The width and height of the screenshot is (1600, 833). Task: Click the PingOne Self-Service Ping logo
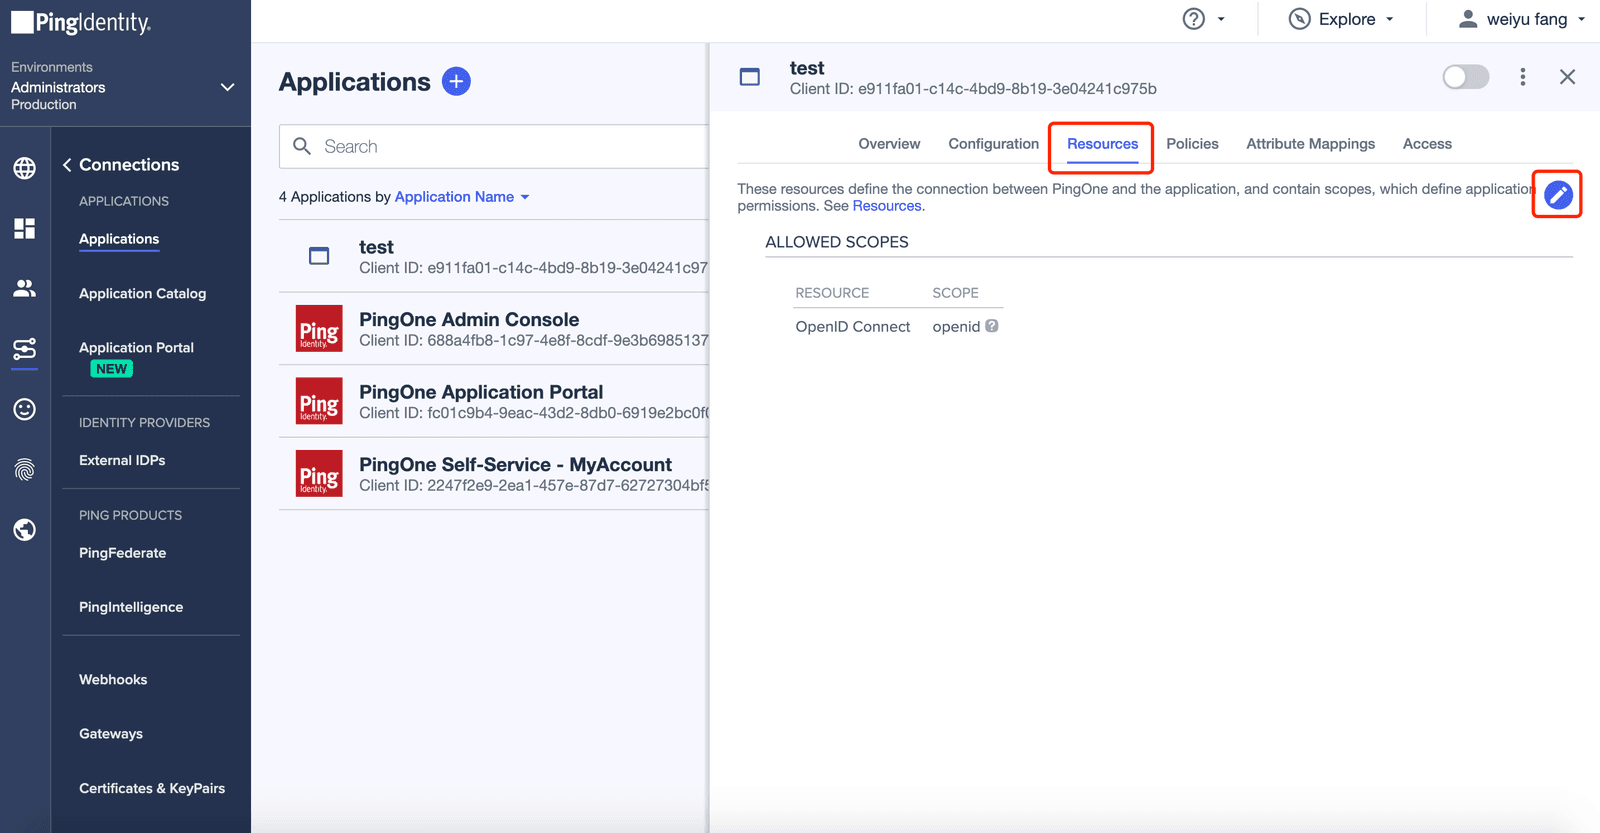(x=319, y=473)
